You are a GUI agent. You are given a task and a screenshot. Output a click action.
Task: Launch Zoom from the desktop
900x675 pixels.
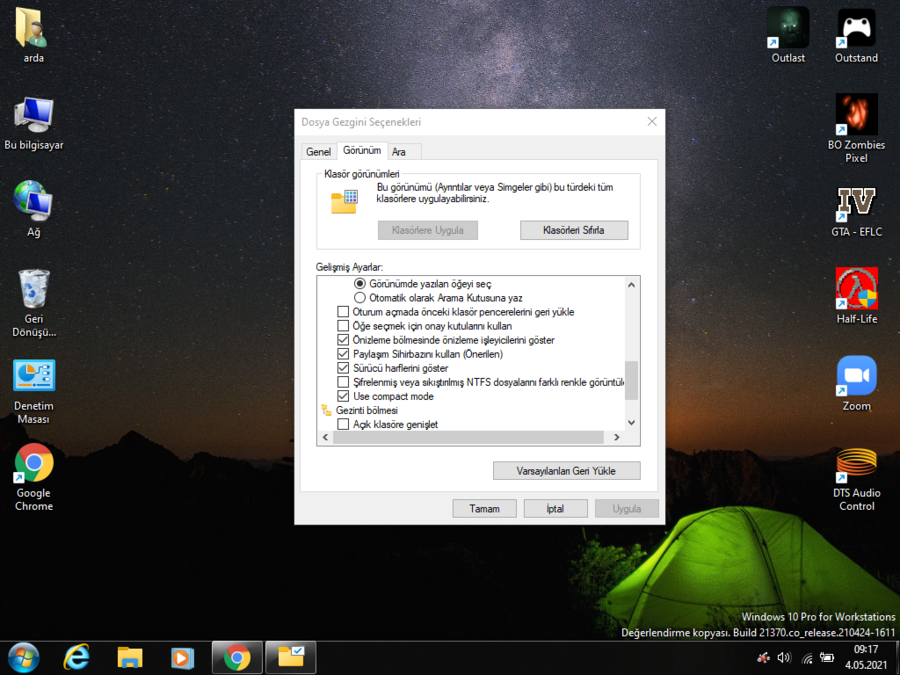(856, 376)
